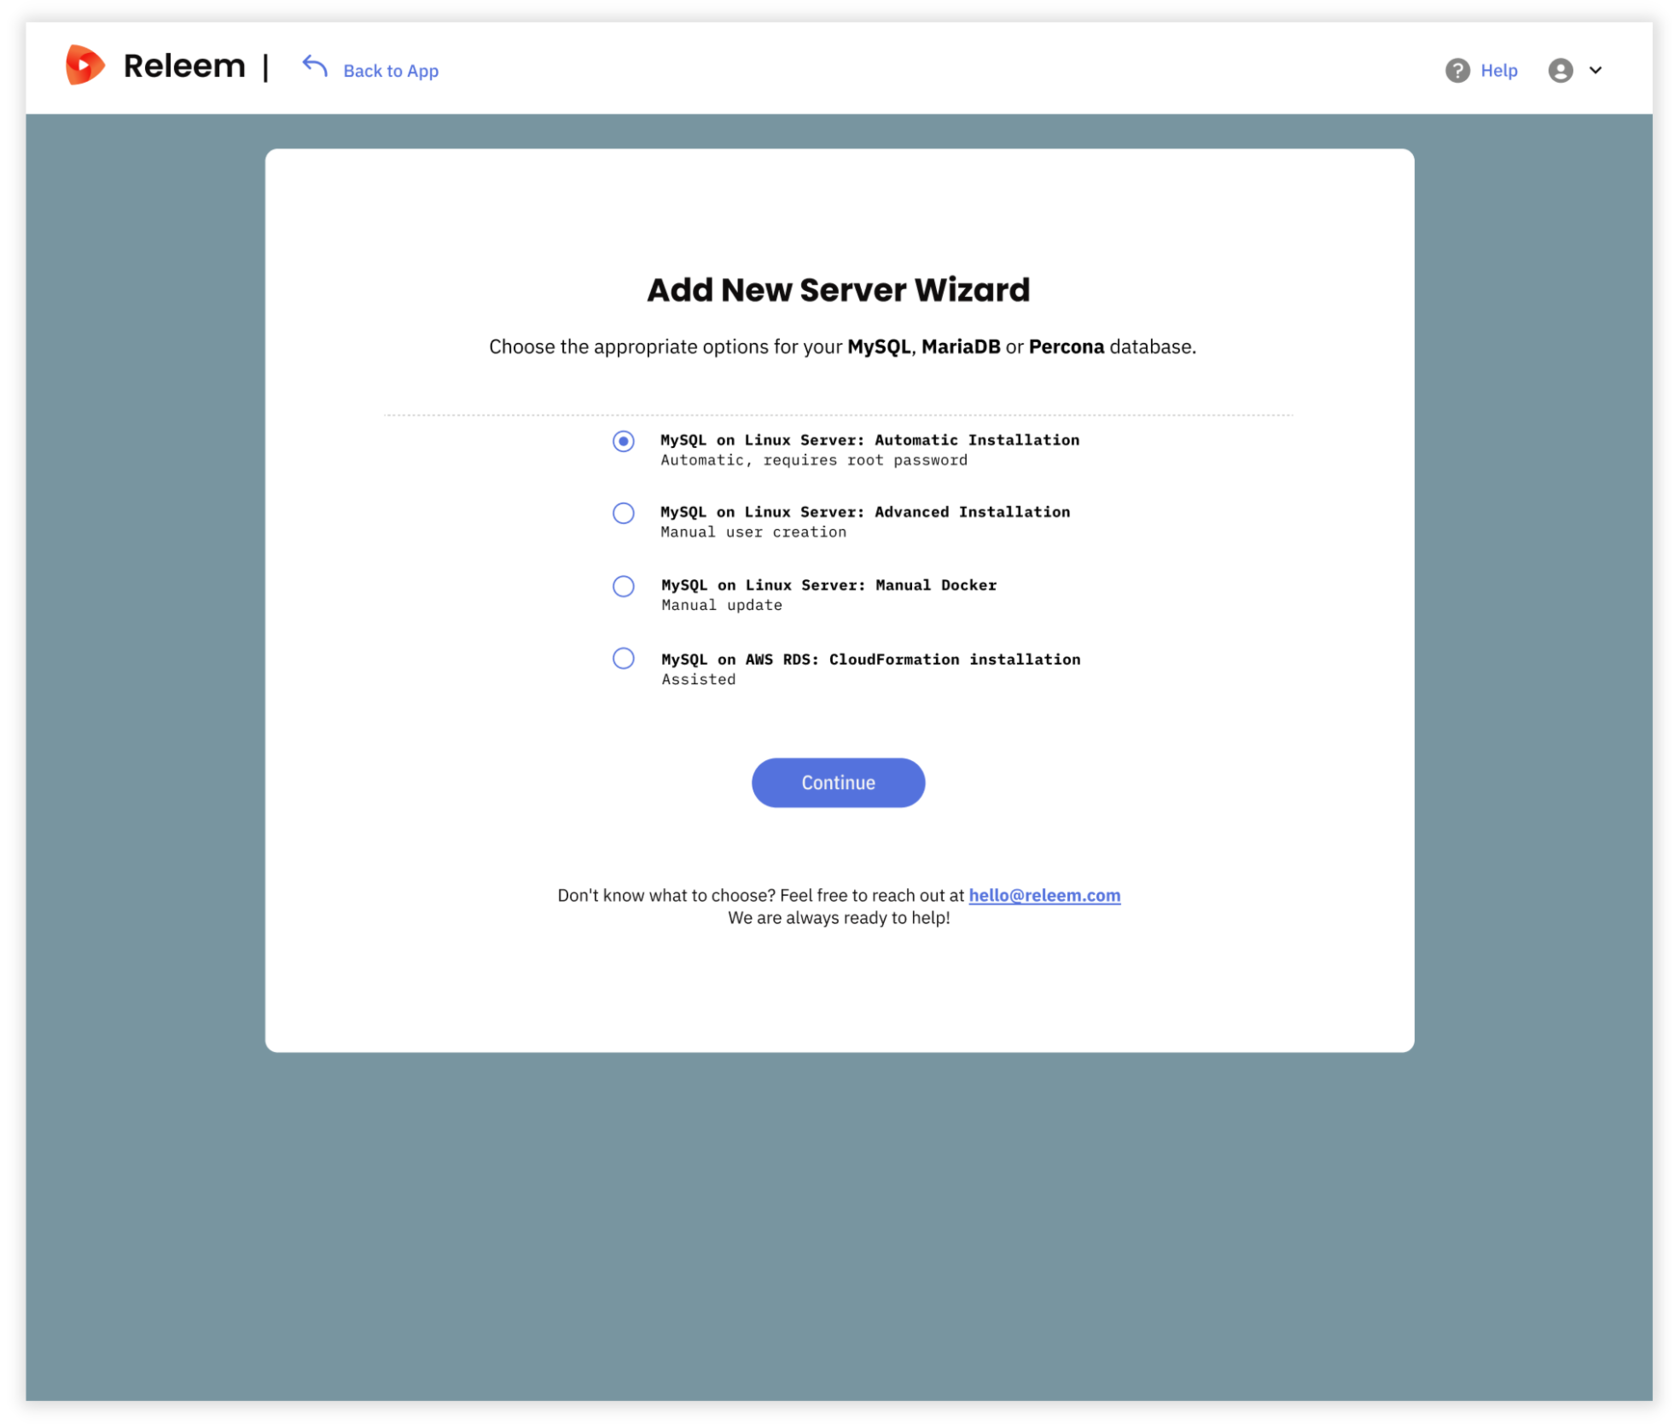
Task: Click the bold 'Percona' word in the description
Action: coord(1066,346)
